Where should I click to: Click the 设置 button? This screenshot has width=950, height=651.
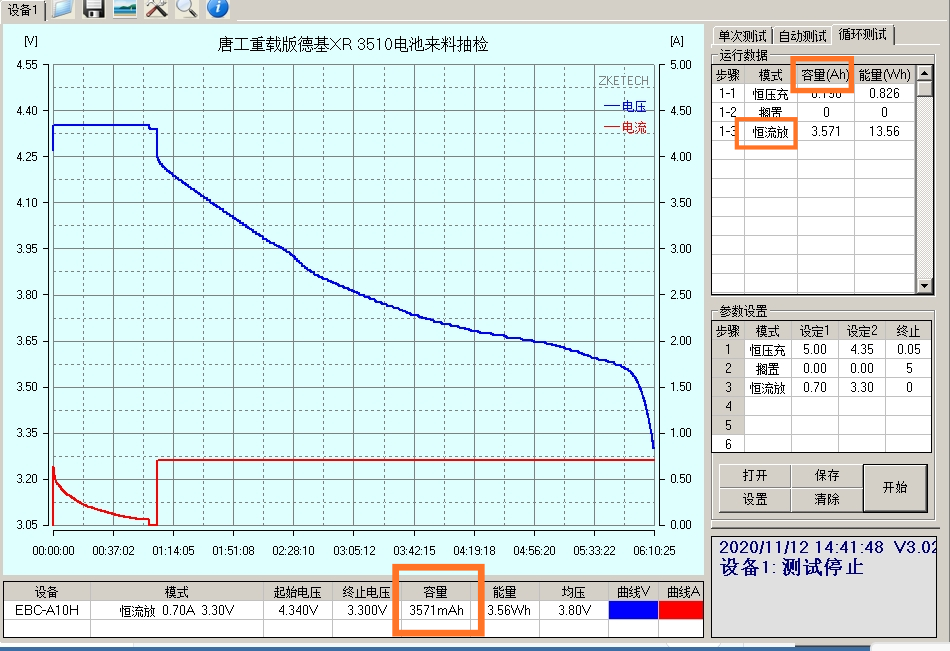pyautogui.click(x=755, y=499)
